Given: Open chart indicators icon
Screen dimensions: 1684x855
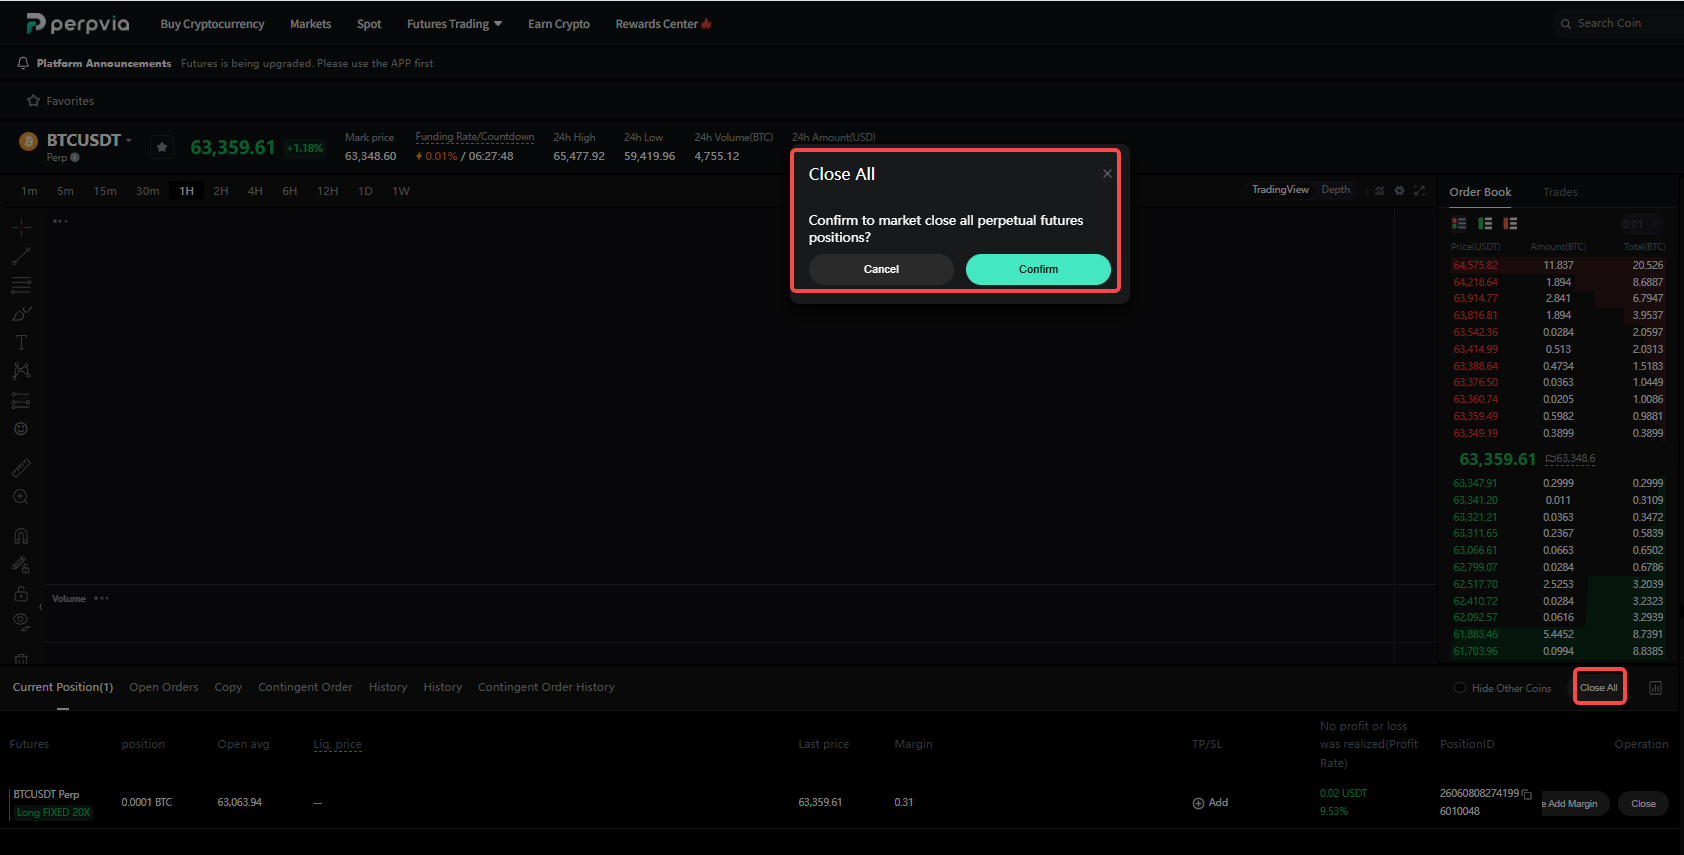Looking at the screenshot, I should [x=1380, y=191].
